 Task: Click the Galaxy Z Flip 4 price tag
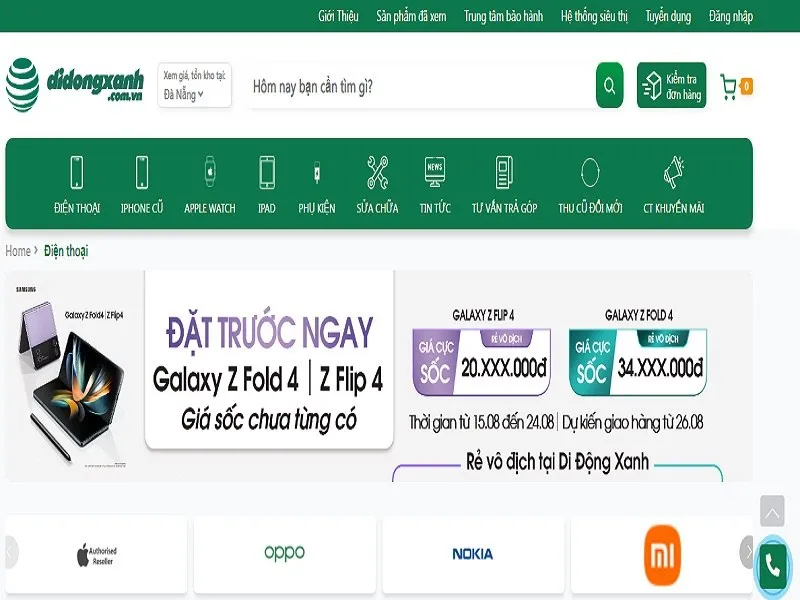[482, 363]
